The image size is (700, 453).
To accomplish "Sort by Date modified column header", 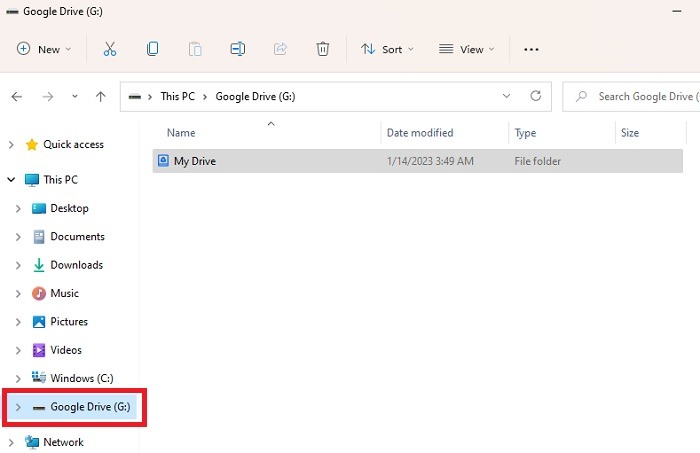I will click(x=420, y=133).
